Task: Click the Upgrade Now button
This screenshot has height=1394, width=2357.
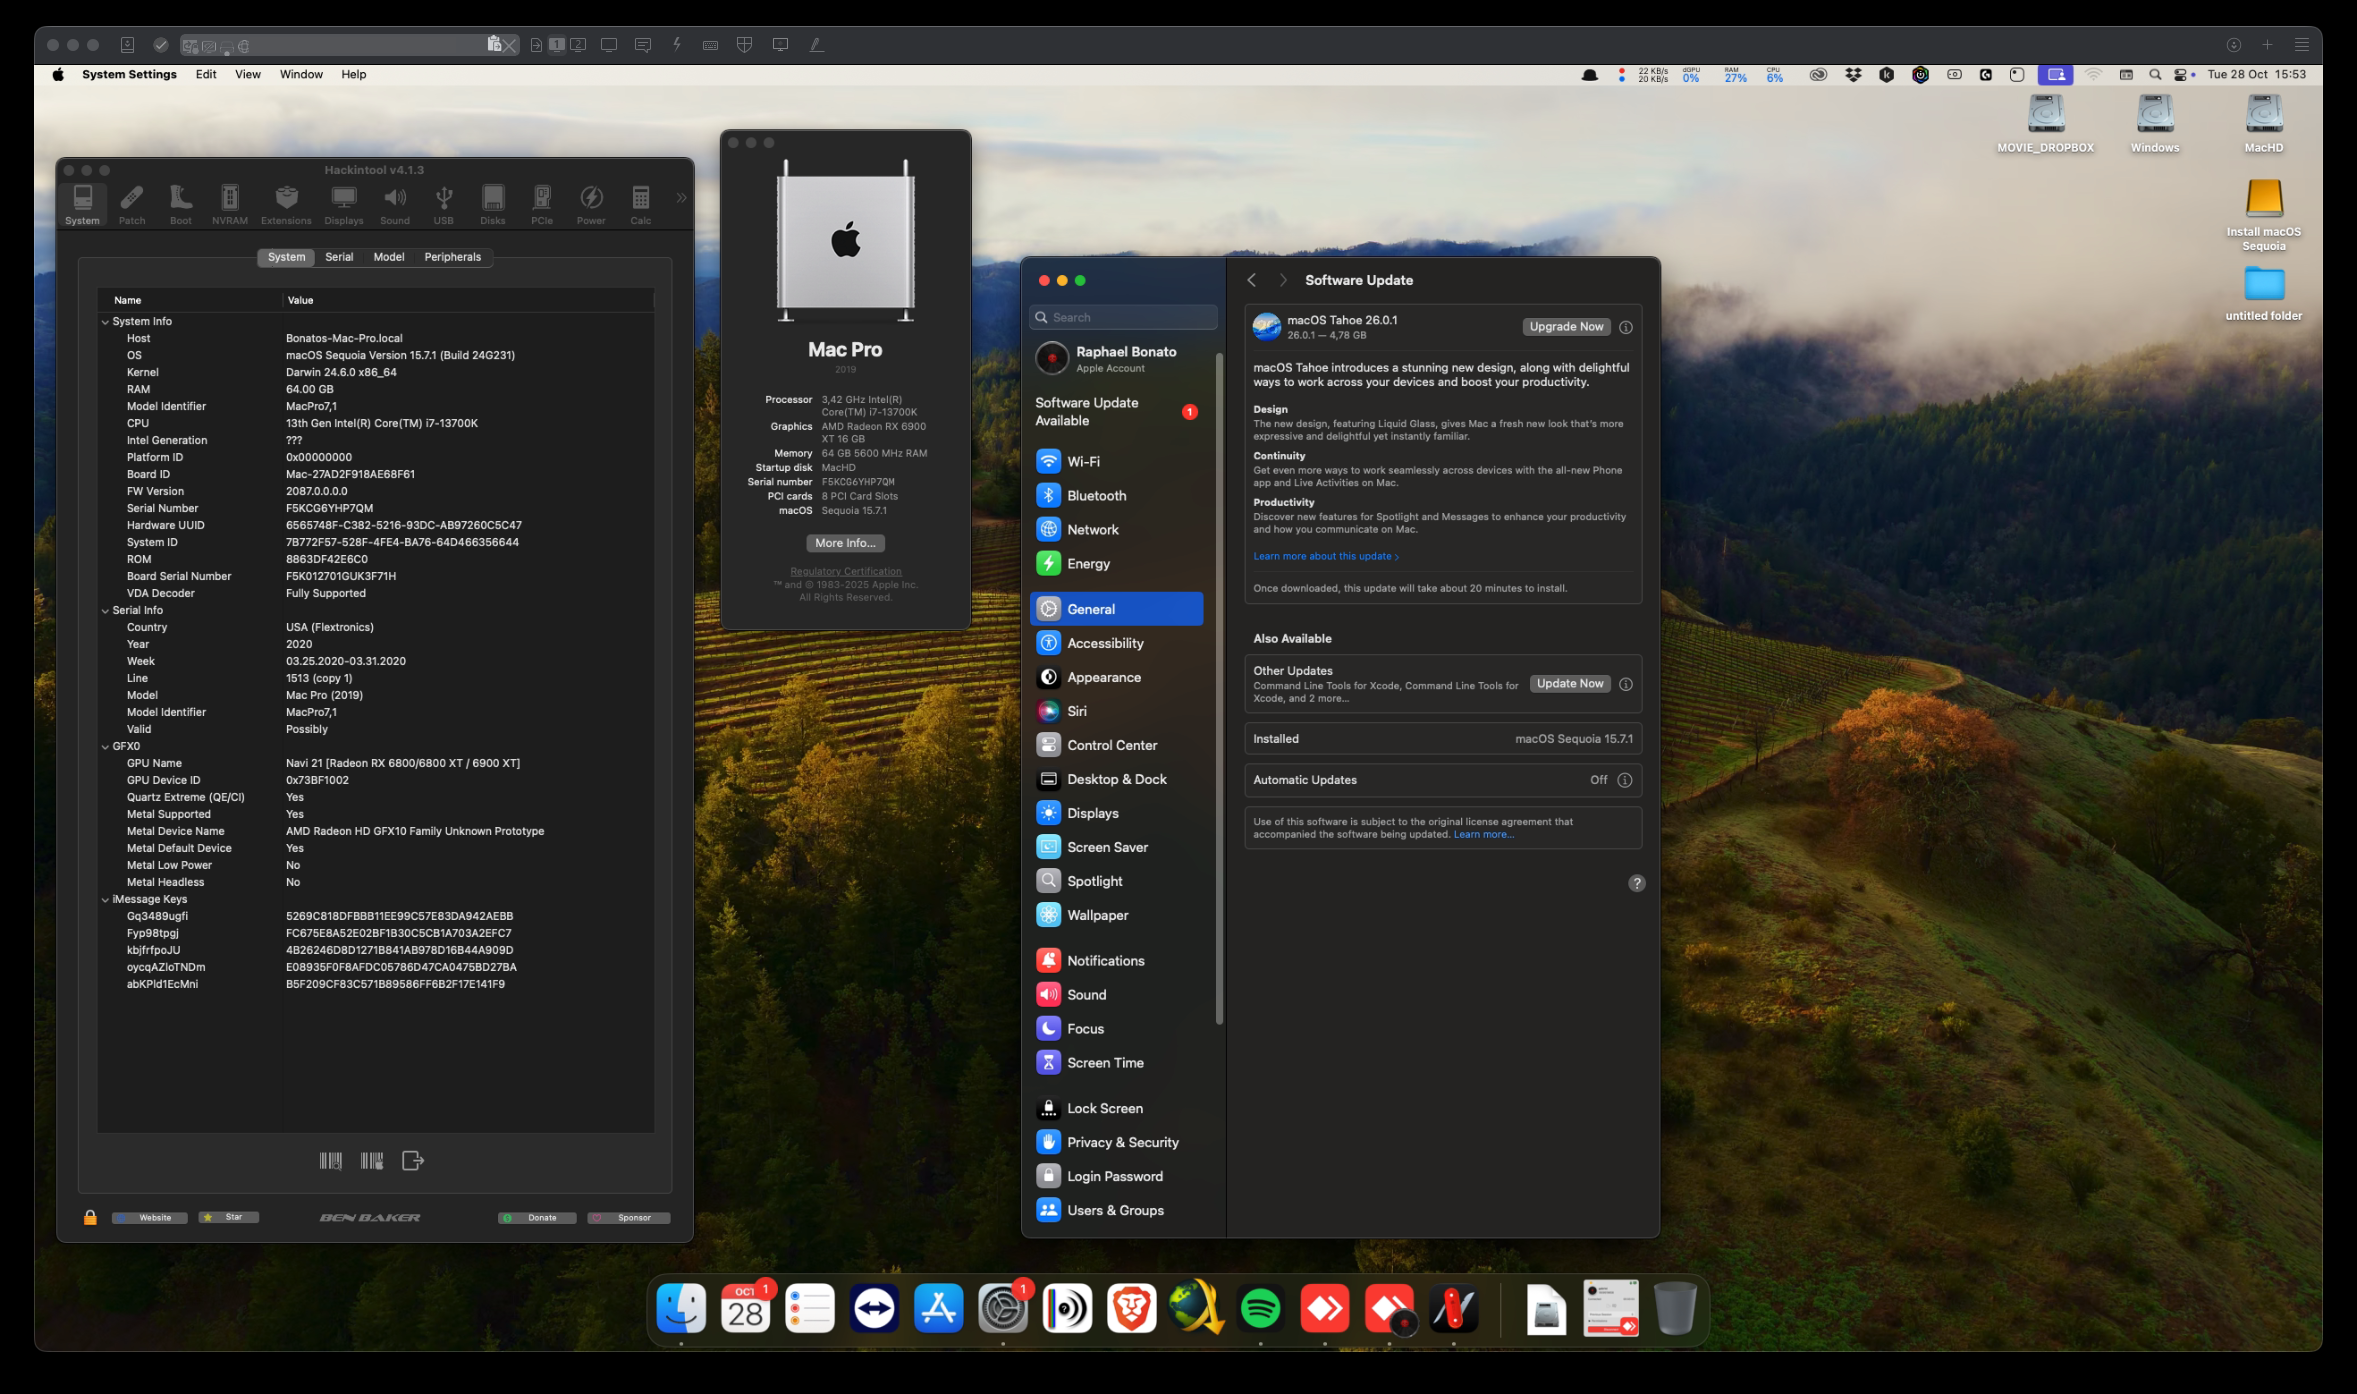Action: pos(1566,327)
